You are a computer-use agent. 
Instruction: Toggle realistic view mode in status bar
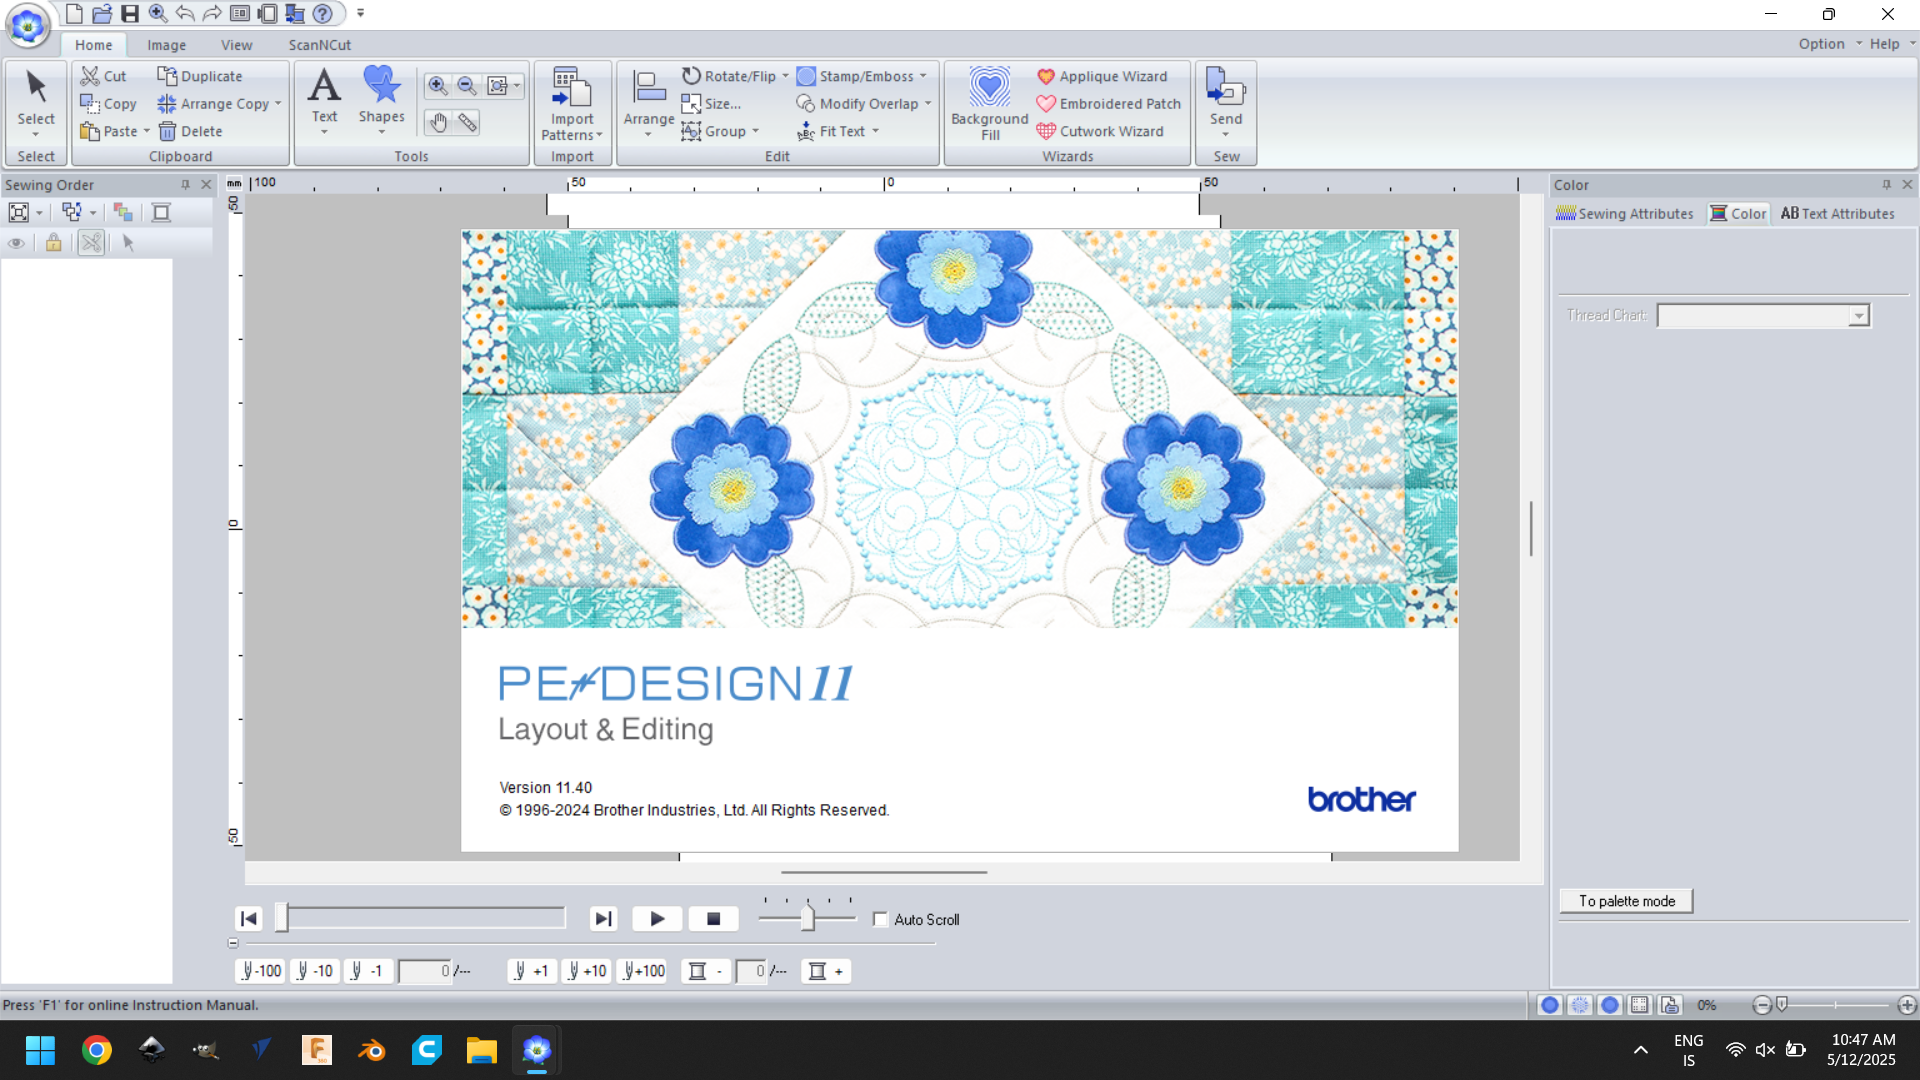[x=1610, y=1005]
